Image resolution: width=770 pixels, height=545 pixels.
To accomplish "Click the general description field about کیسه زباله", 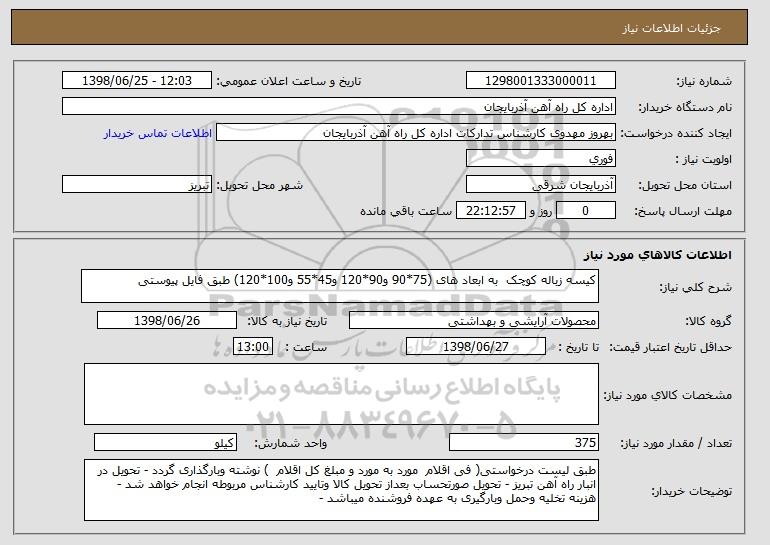I will (x=340, y=286).
